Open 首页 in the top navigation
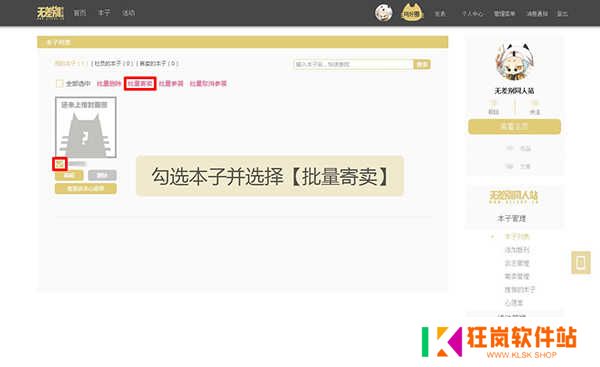Image resolution: width=600 pixels, height=367 pixels. click(x=80, y=13)
